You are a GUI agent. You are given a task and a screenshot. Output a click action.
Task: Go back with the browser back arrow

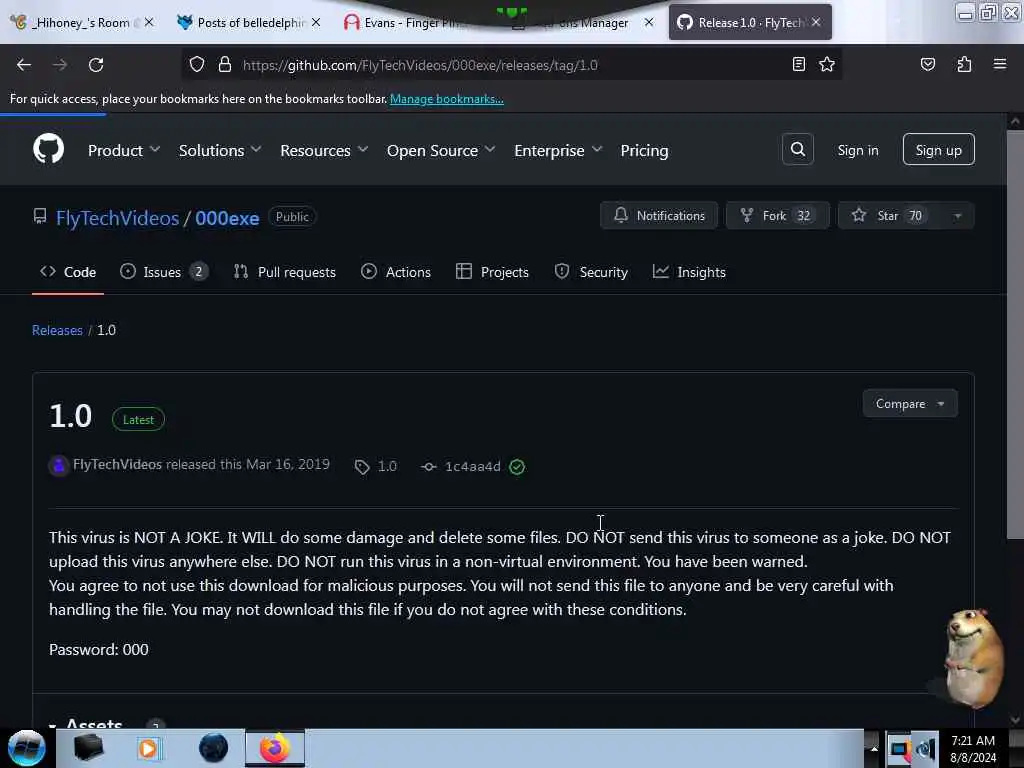pos(24,65)
